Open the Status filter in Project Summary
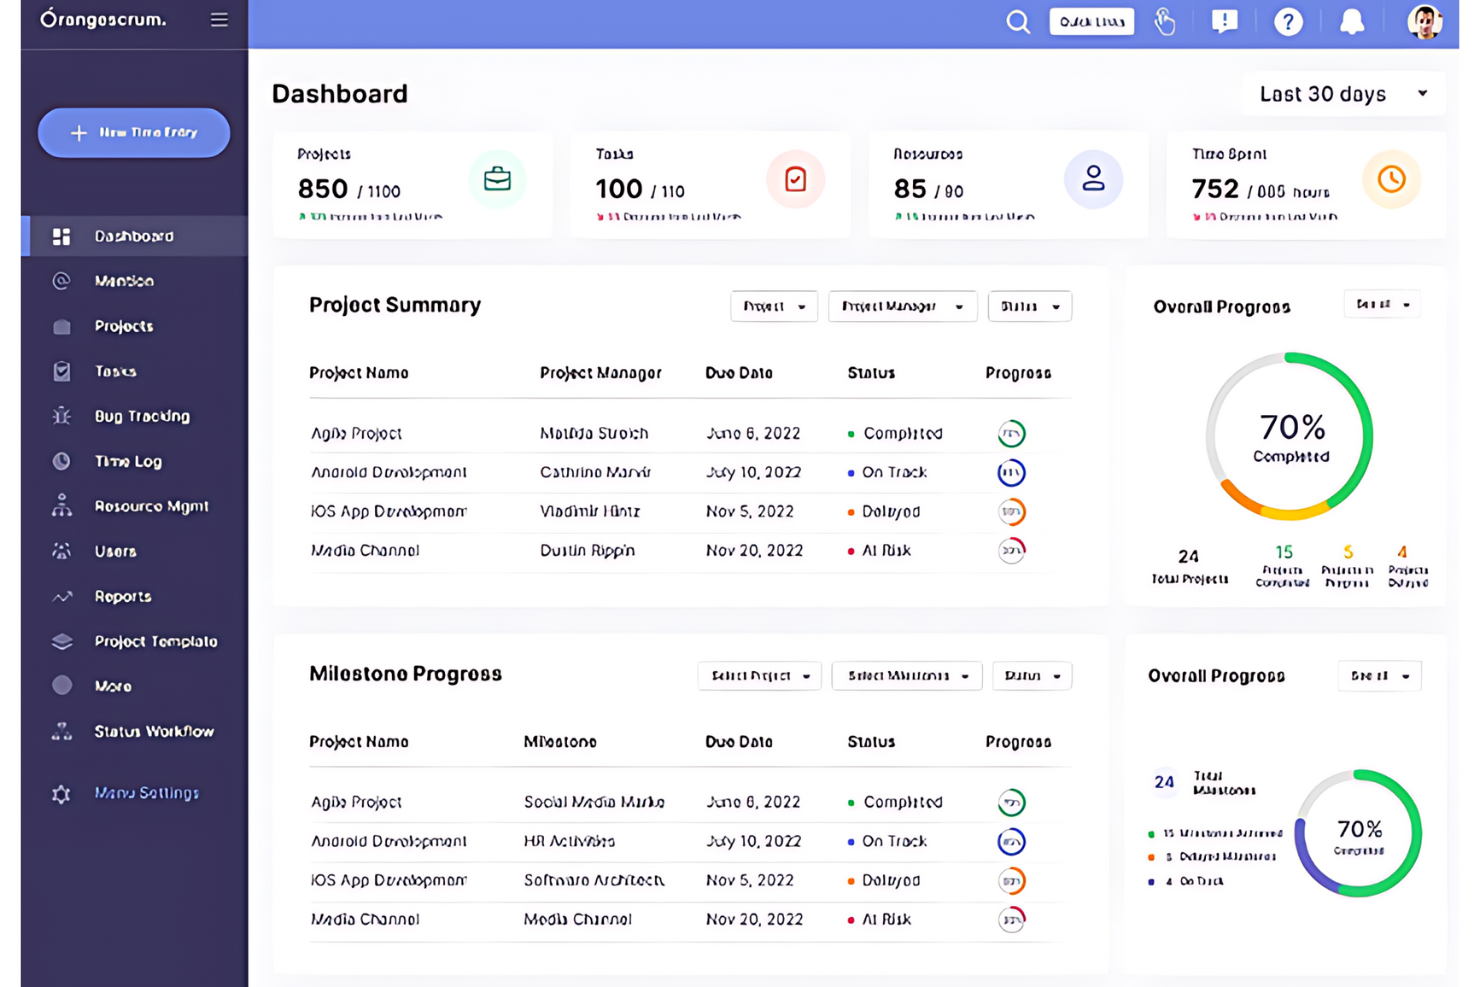 [1029, 306]
